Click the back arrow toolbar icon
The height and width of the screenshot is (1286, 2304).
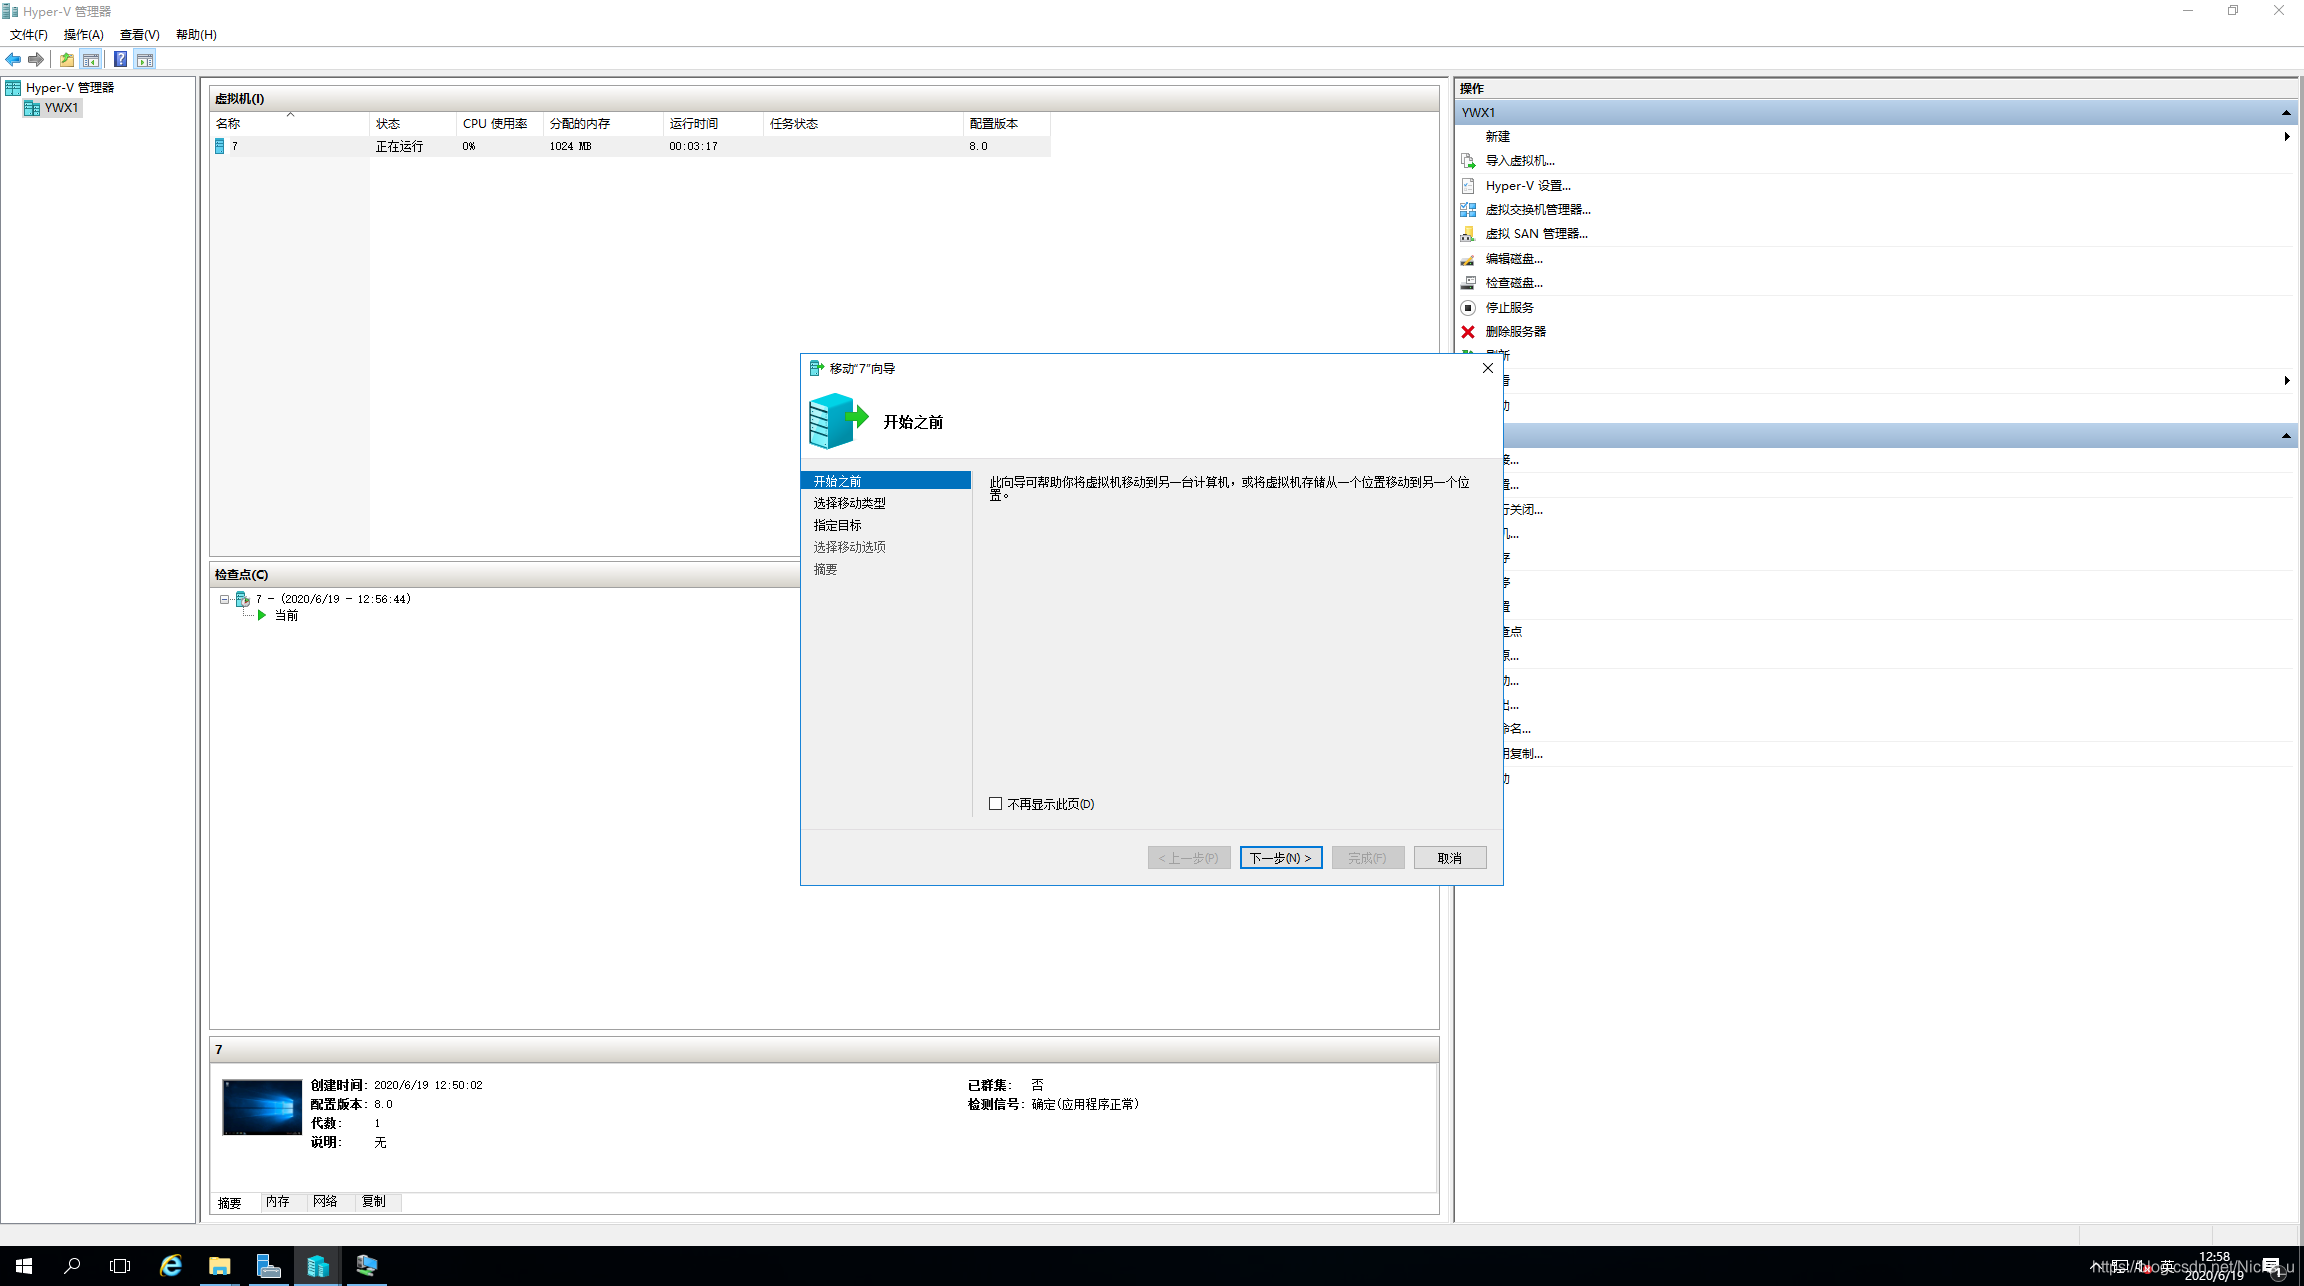pyautogui.click(x=13, y=60)
